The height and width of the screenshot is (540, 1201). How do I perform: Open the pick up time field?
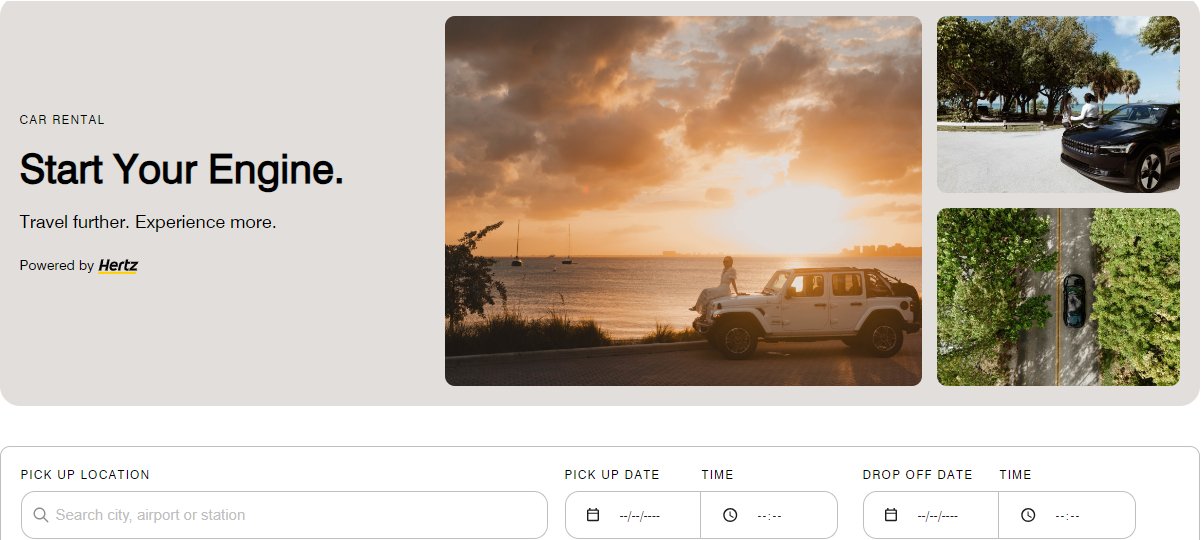769,515
